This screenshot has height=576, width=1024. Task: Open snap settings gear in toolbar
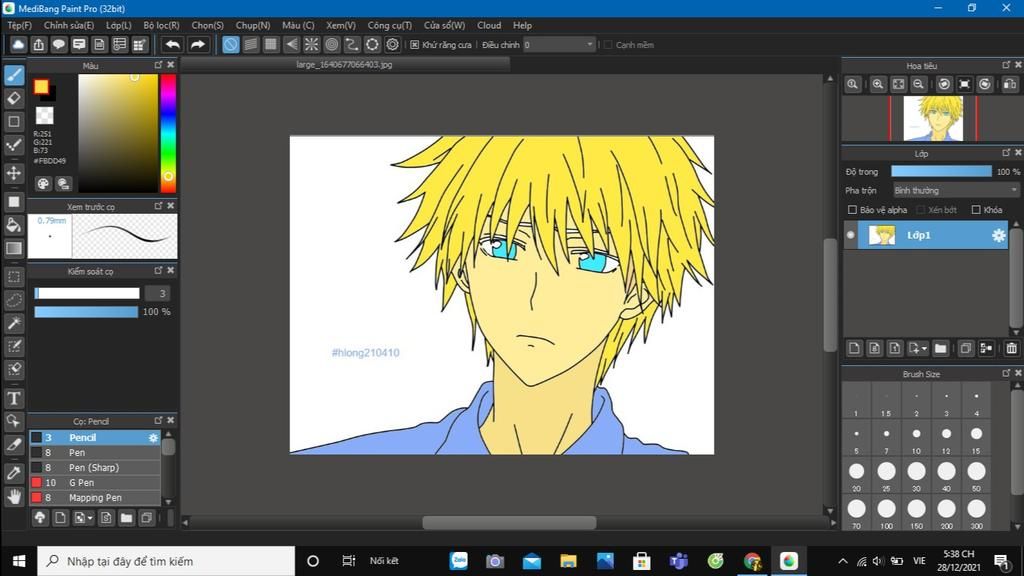(392, 44)
